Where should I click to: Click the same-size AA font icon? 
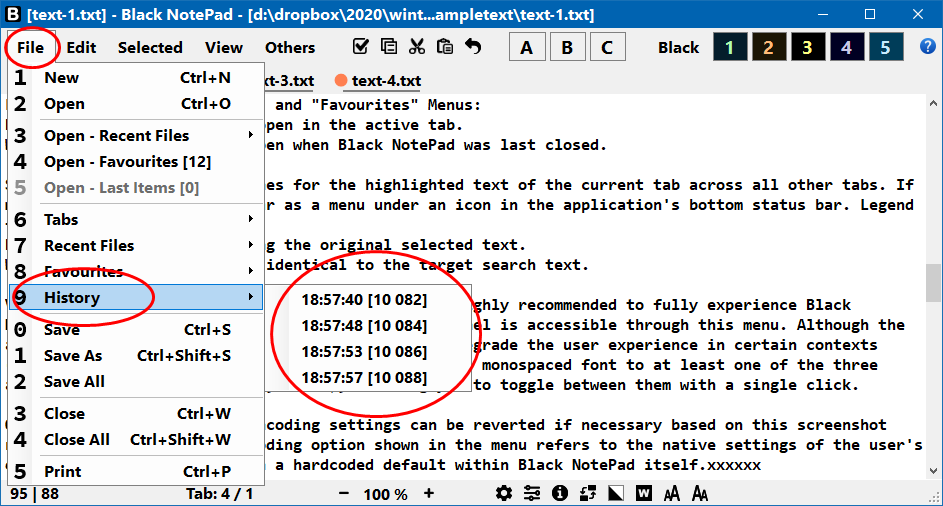click(x=672, y=494)
